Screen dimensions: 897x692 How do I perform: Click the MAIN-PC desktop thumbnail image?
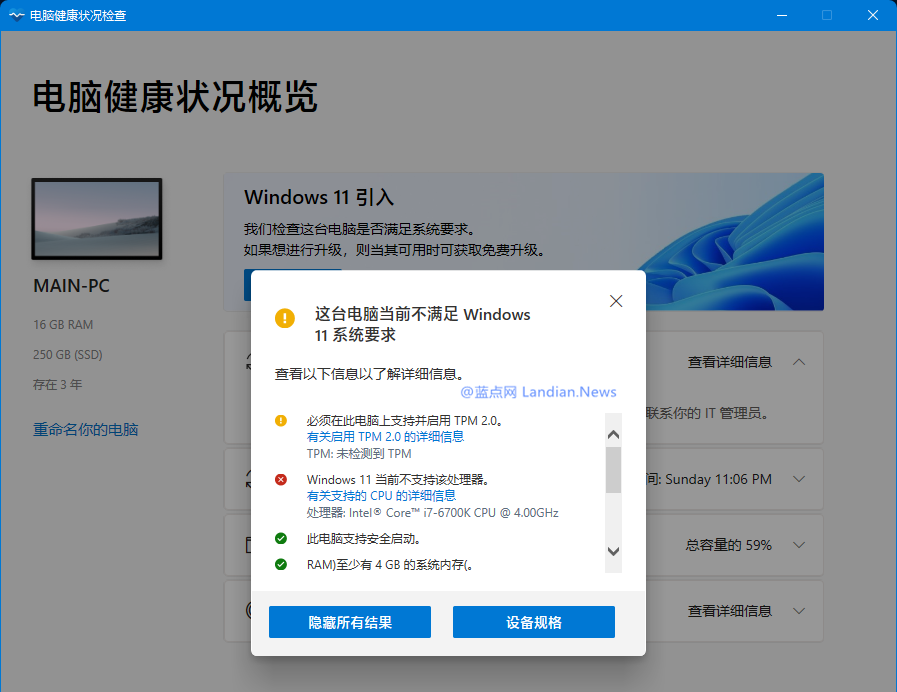97,219
